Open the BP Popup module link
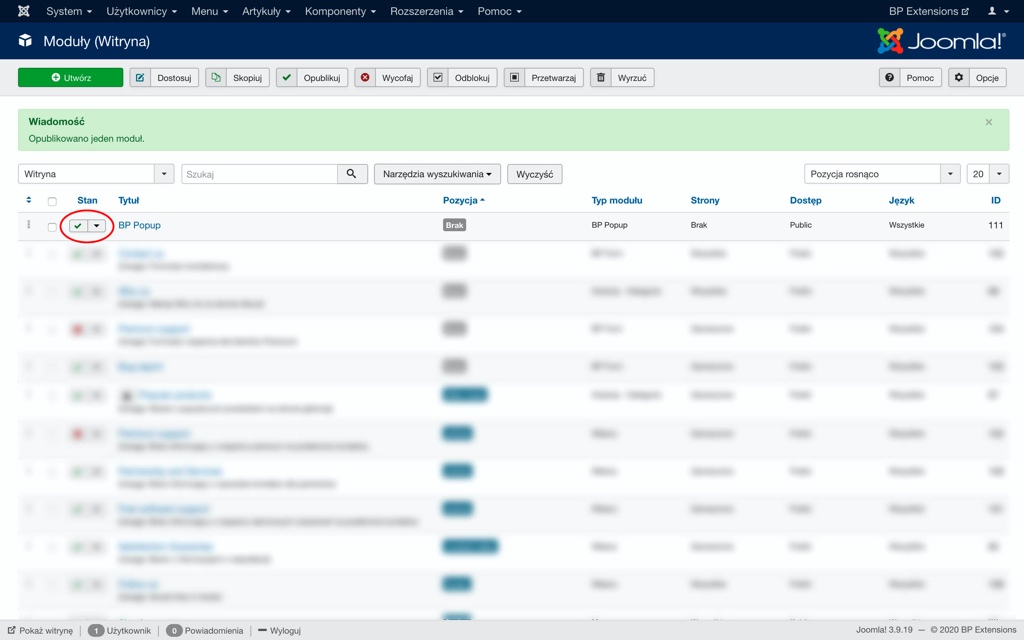The image size is (1024, 640). coord(139,225)
